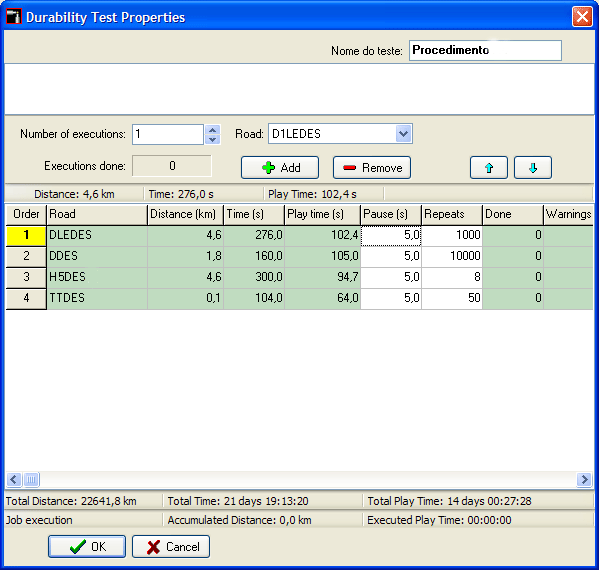Close the Durability Test Properties dialog
Image resolution: width=599 pixels, height=570 pixels.
click(582, 17)
